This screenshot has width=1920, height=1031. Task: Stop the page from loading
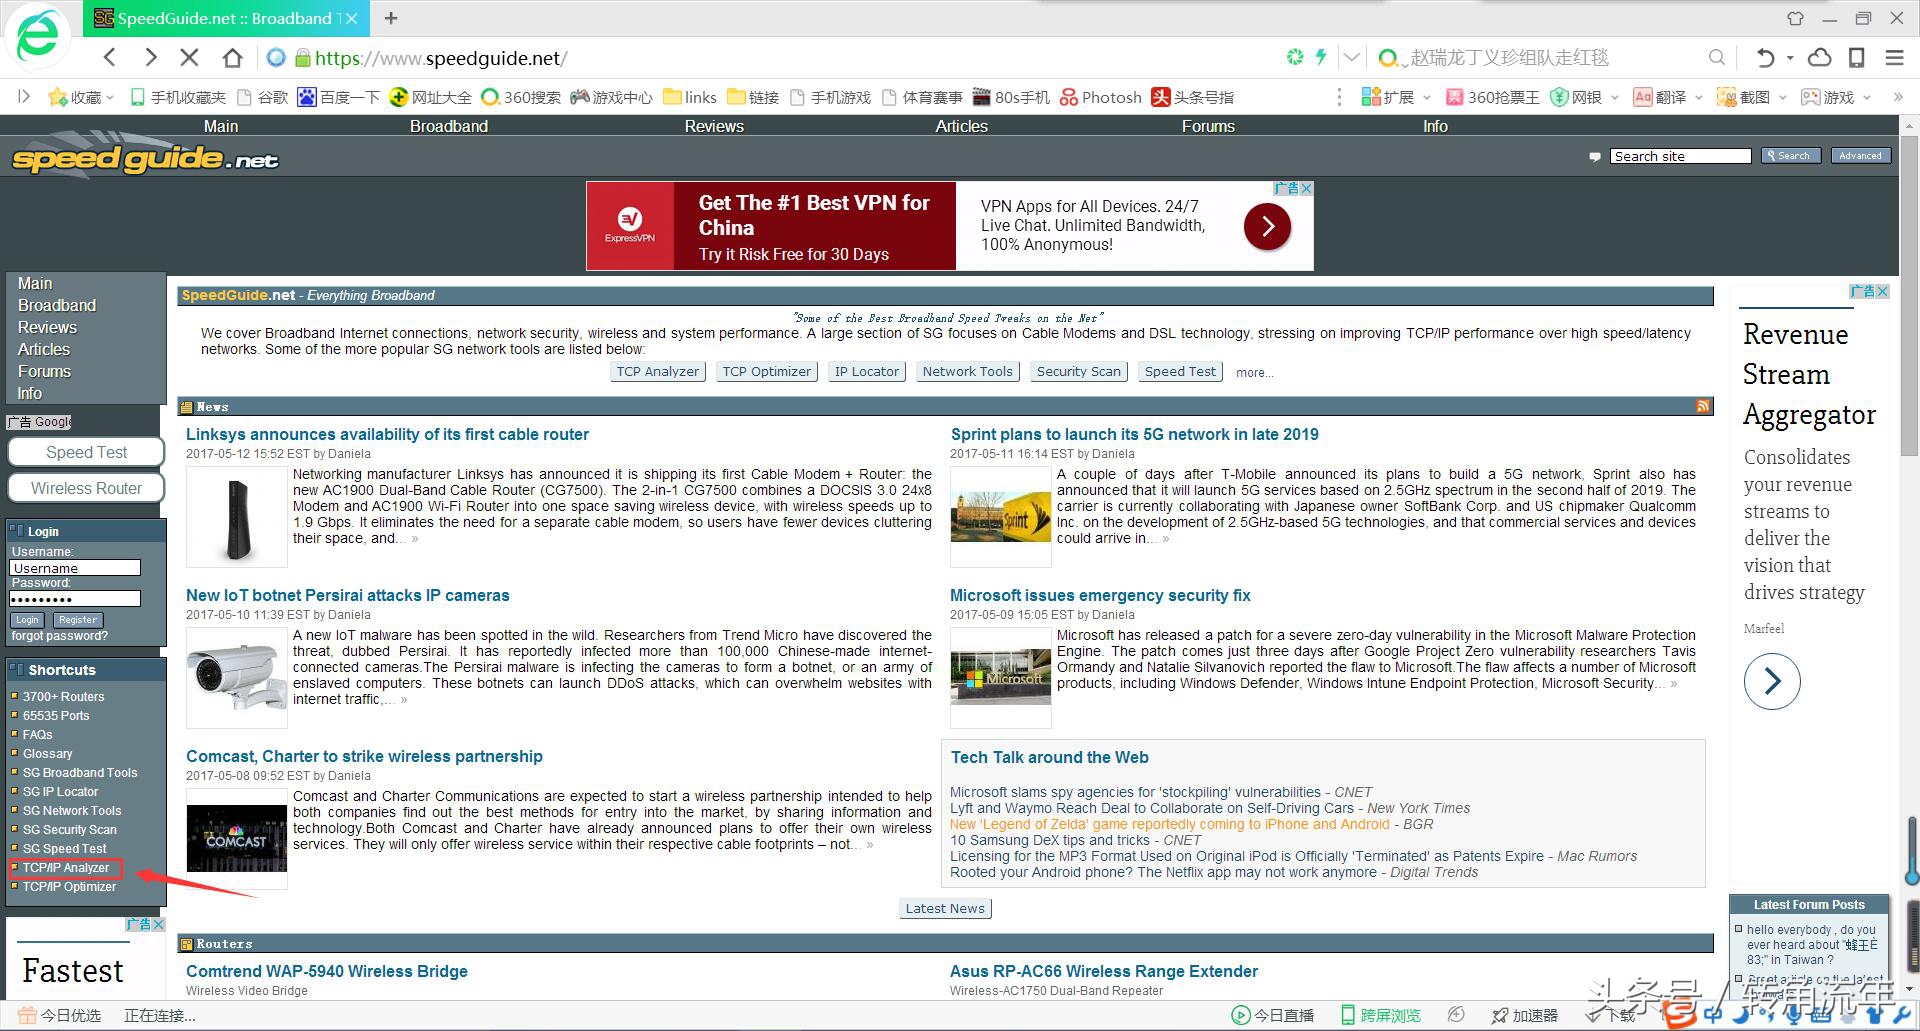191,58
